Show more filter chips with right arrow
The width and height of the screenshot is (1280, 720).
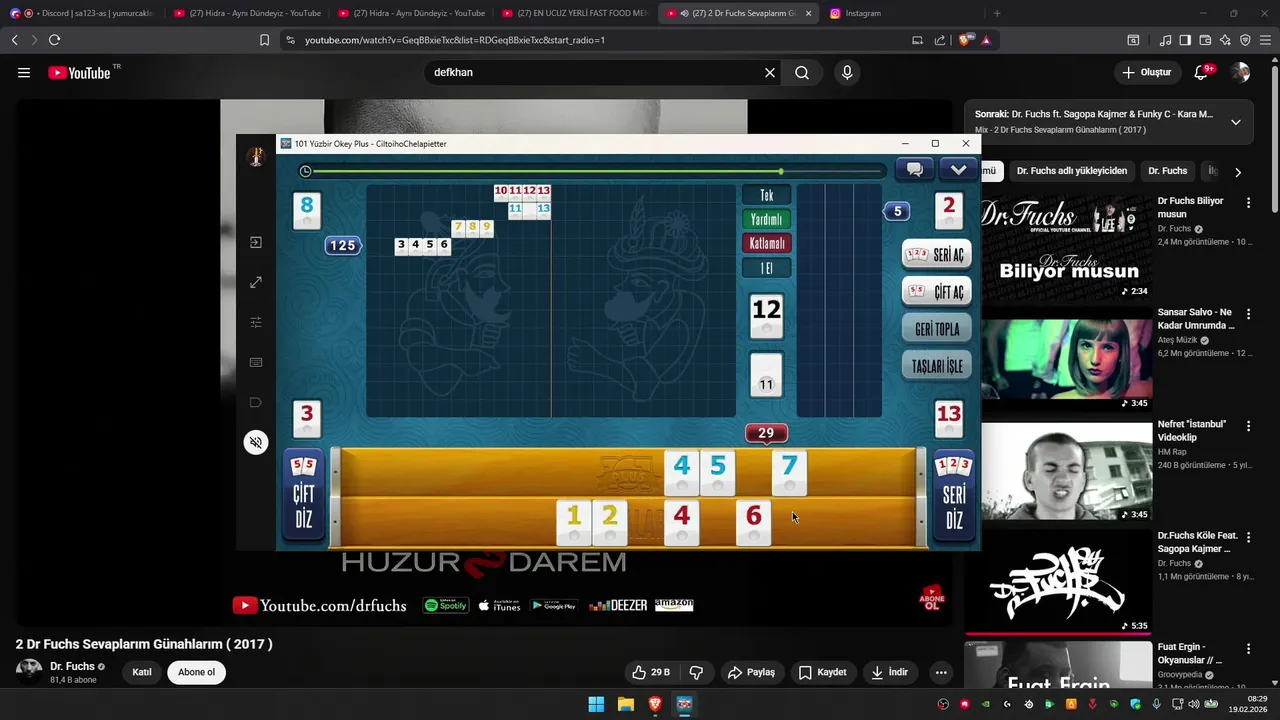(1238, 172)
